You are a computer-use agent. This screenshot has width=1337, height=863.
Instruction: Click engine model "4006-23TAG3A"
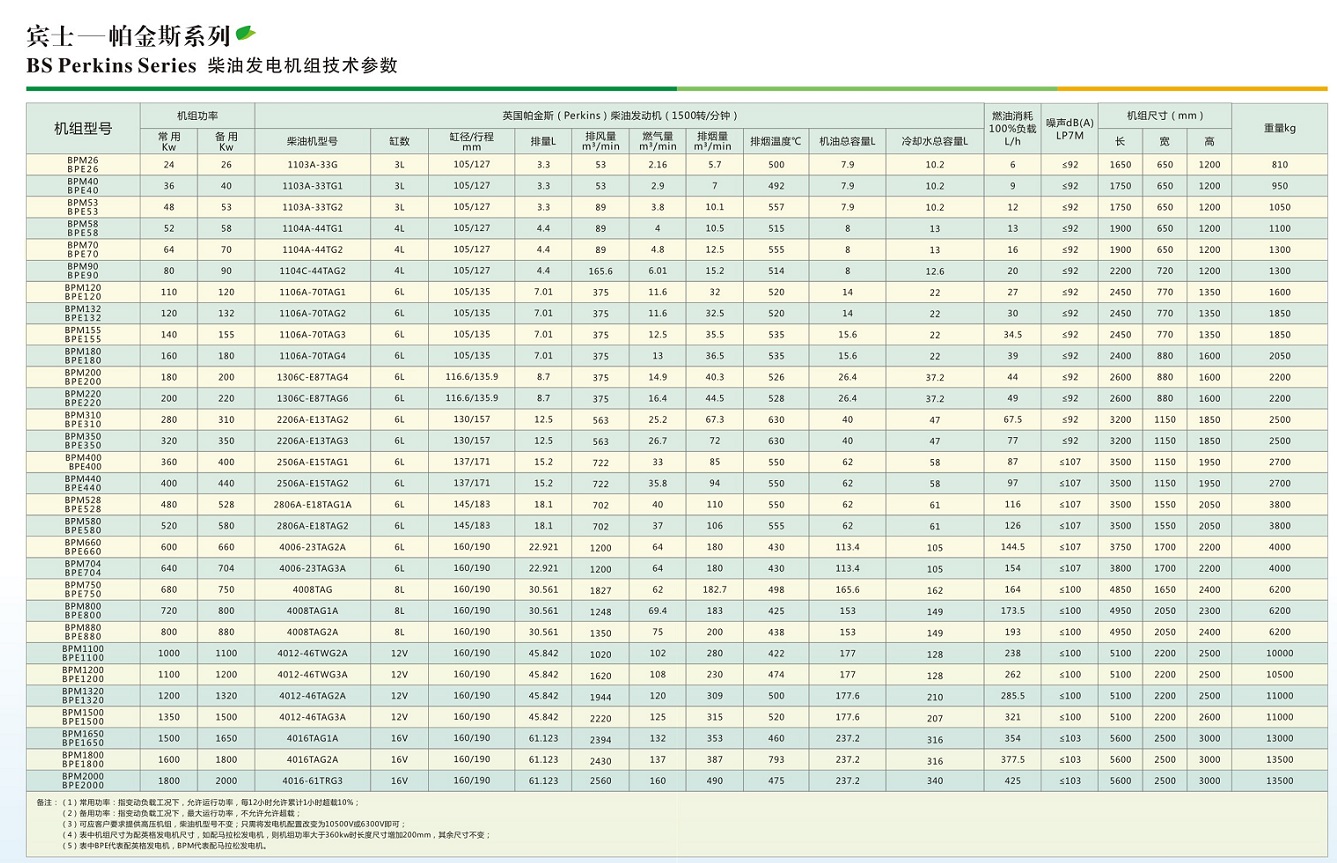point(312,568)
